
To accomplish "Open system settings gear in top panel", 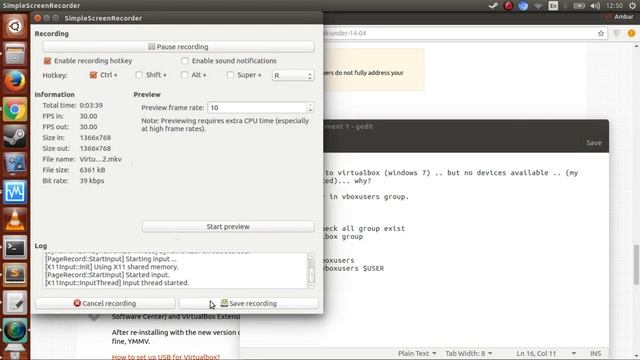I will (x=633, y=6).
